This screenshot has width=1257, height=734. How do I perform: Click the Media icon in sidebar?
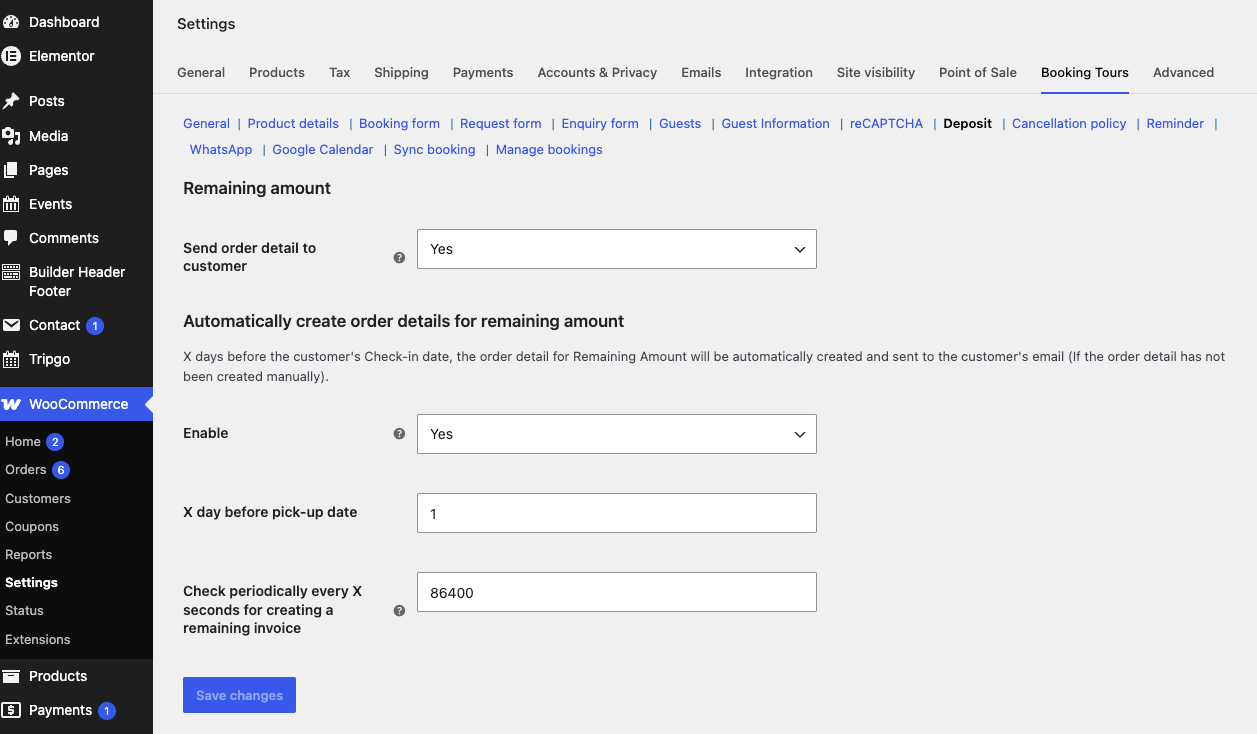12,136
